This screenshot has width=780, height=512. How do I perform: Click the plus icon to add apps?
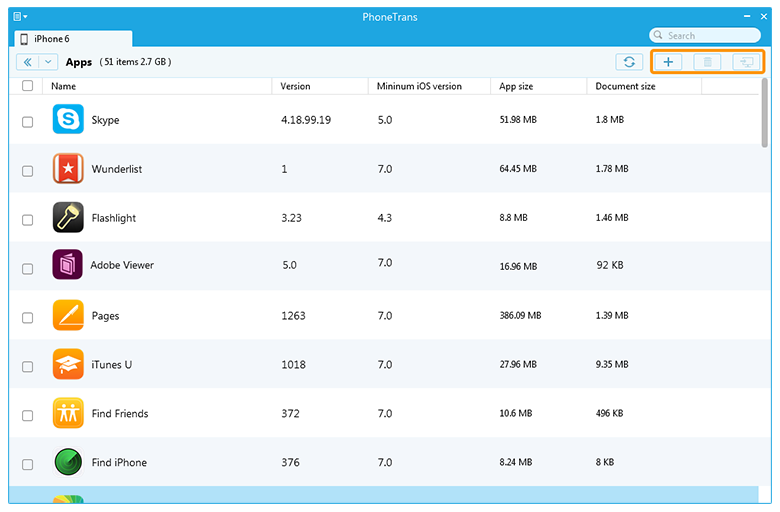click(x=668, y=62)
